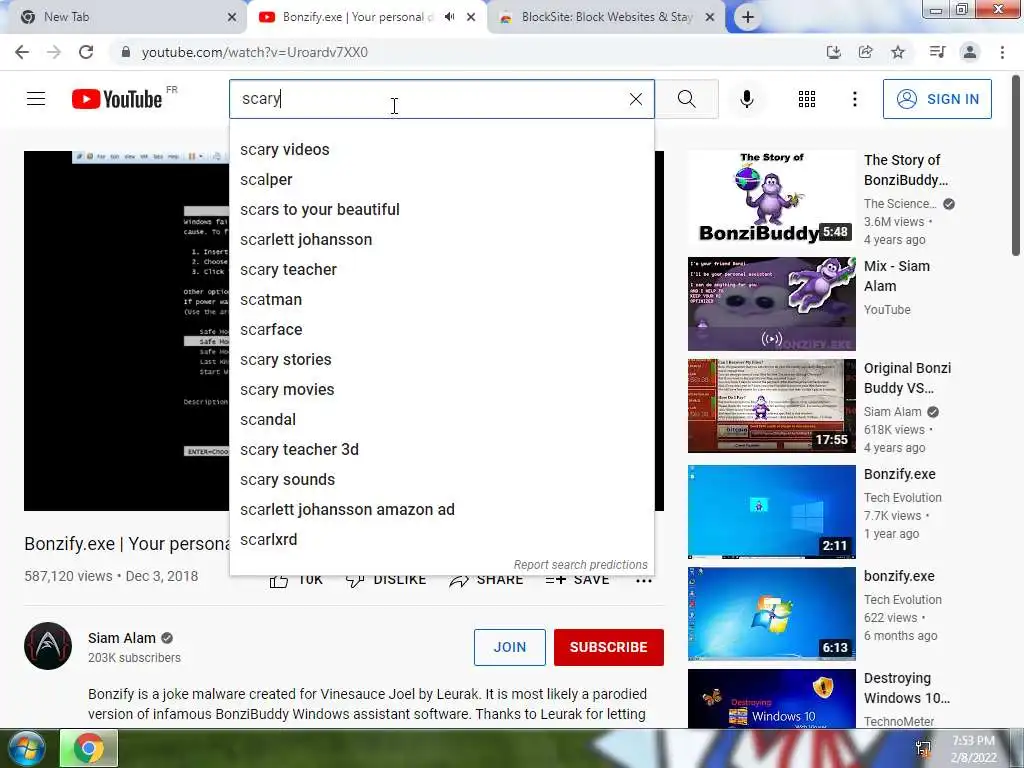Open Chrome's three-dot customize menu
1024x768 pixels.
click(1002, 52)
